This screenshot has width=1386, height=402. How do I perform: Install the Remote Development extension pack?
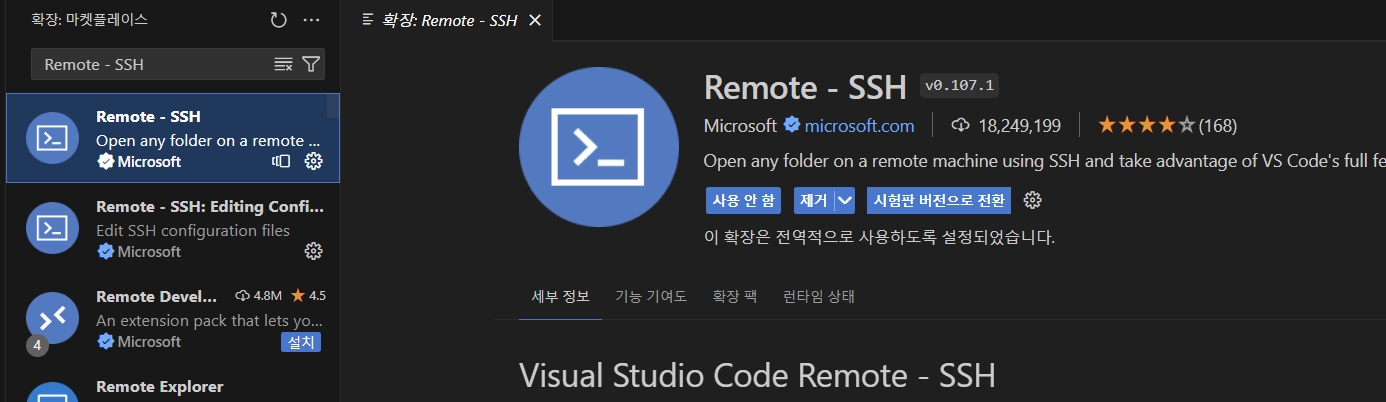[x=300, y=342]
